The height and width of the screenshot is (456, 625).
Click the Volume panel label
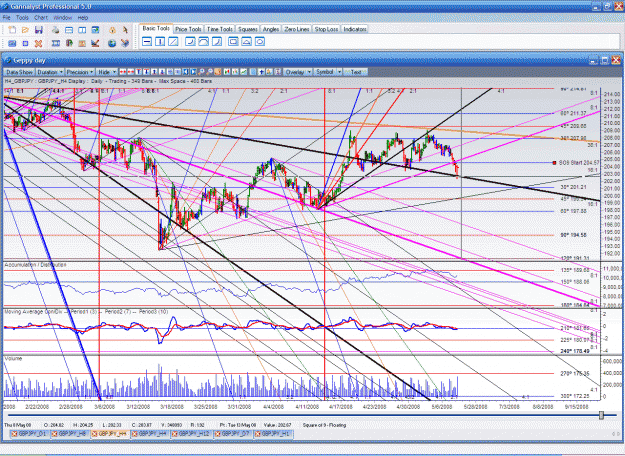click(13, 359)
